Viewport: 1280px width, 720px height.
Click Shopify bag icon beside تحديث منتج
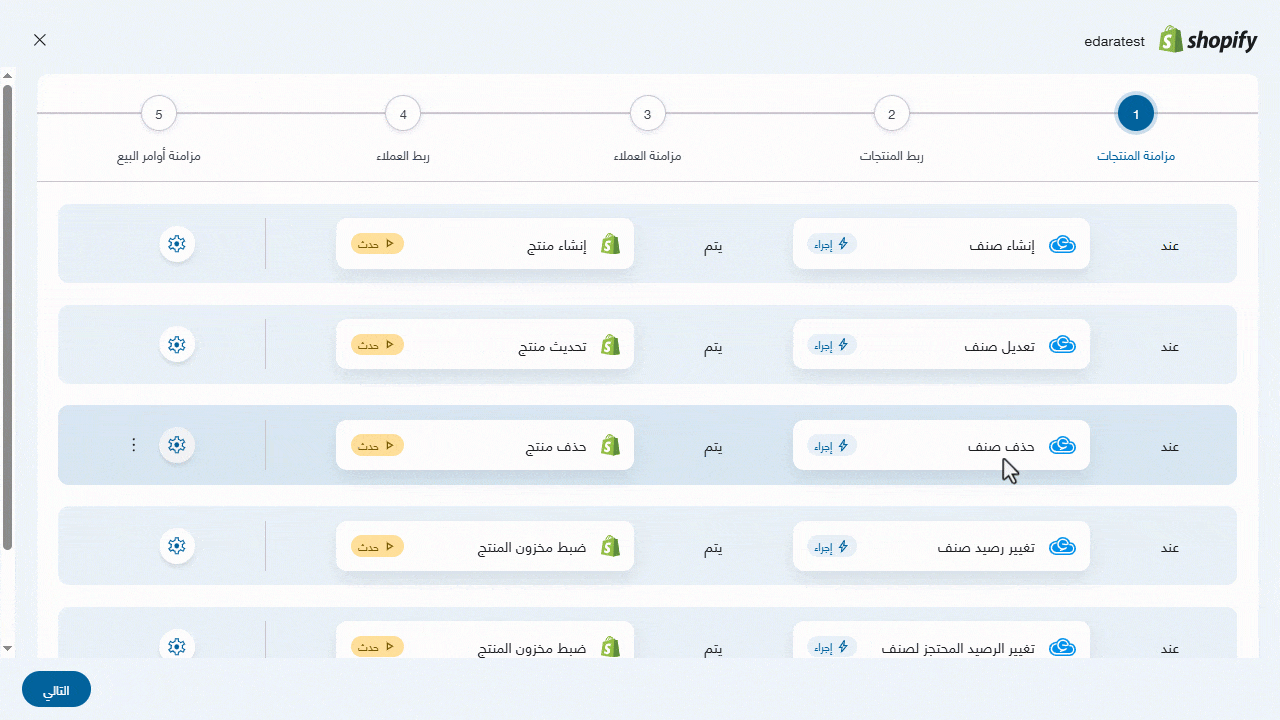tap(610, 345)
